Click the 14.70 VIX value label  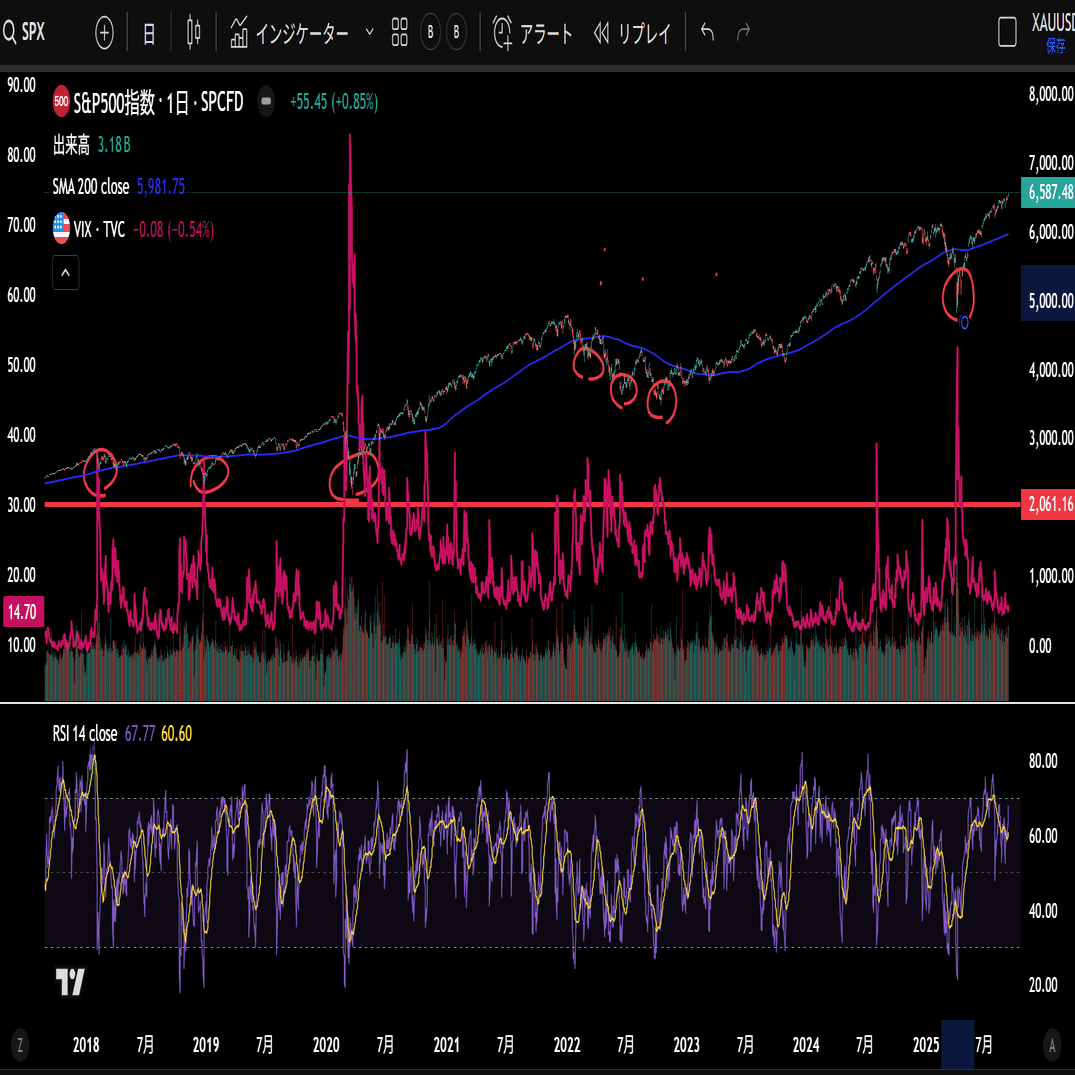pos(23,612)
